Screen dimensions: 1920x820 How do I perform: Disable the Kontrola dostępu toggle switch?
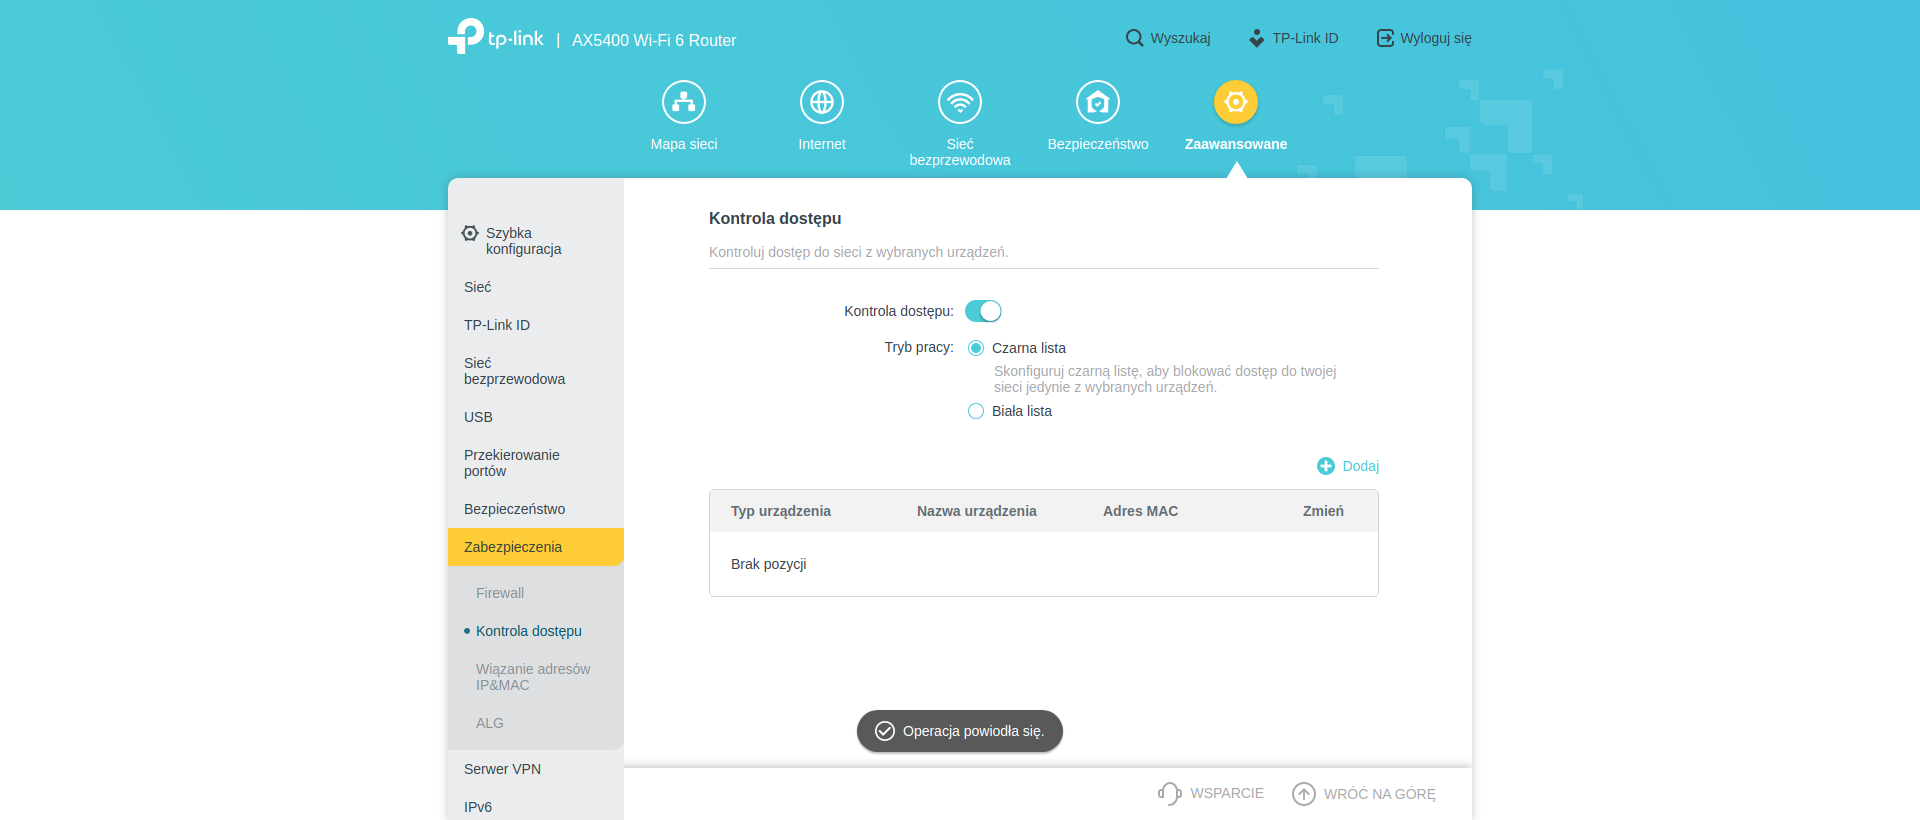point(983,311)
